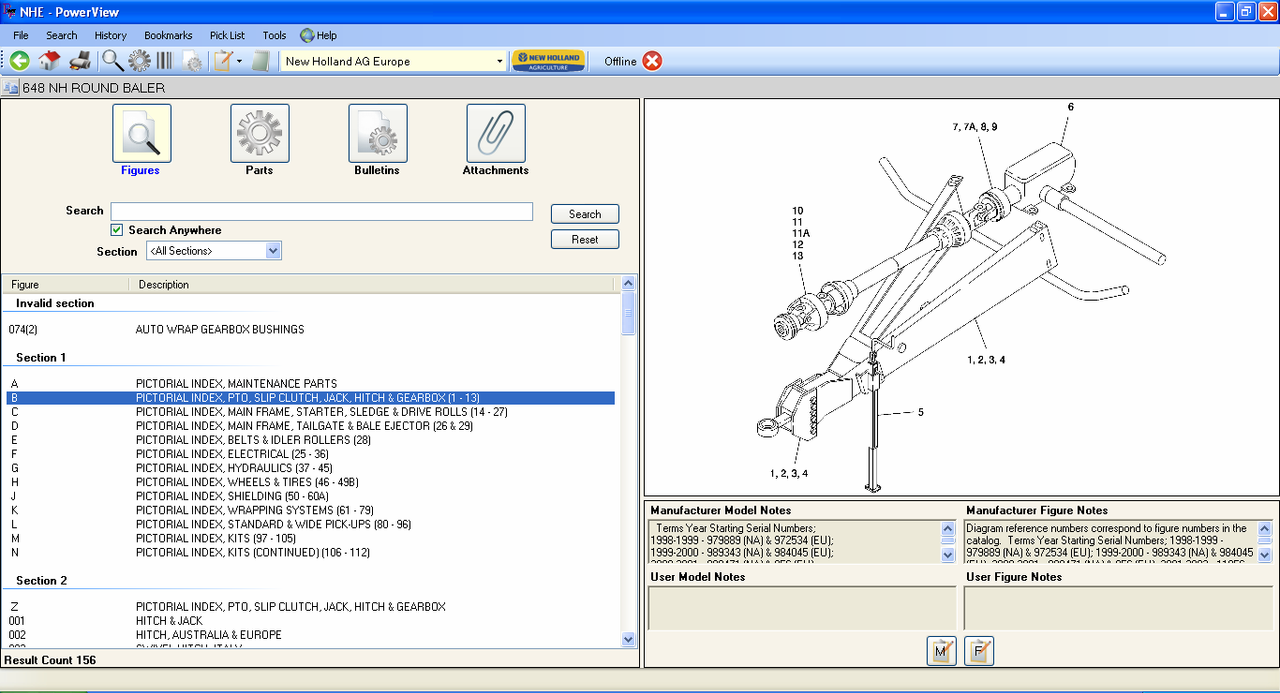Click inside the User Figure Notes box
Viewport: 1280px width, 693px height.
coord(1118,608)
